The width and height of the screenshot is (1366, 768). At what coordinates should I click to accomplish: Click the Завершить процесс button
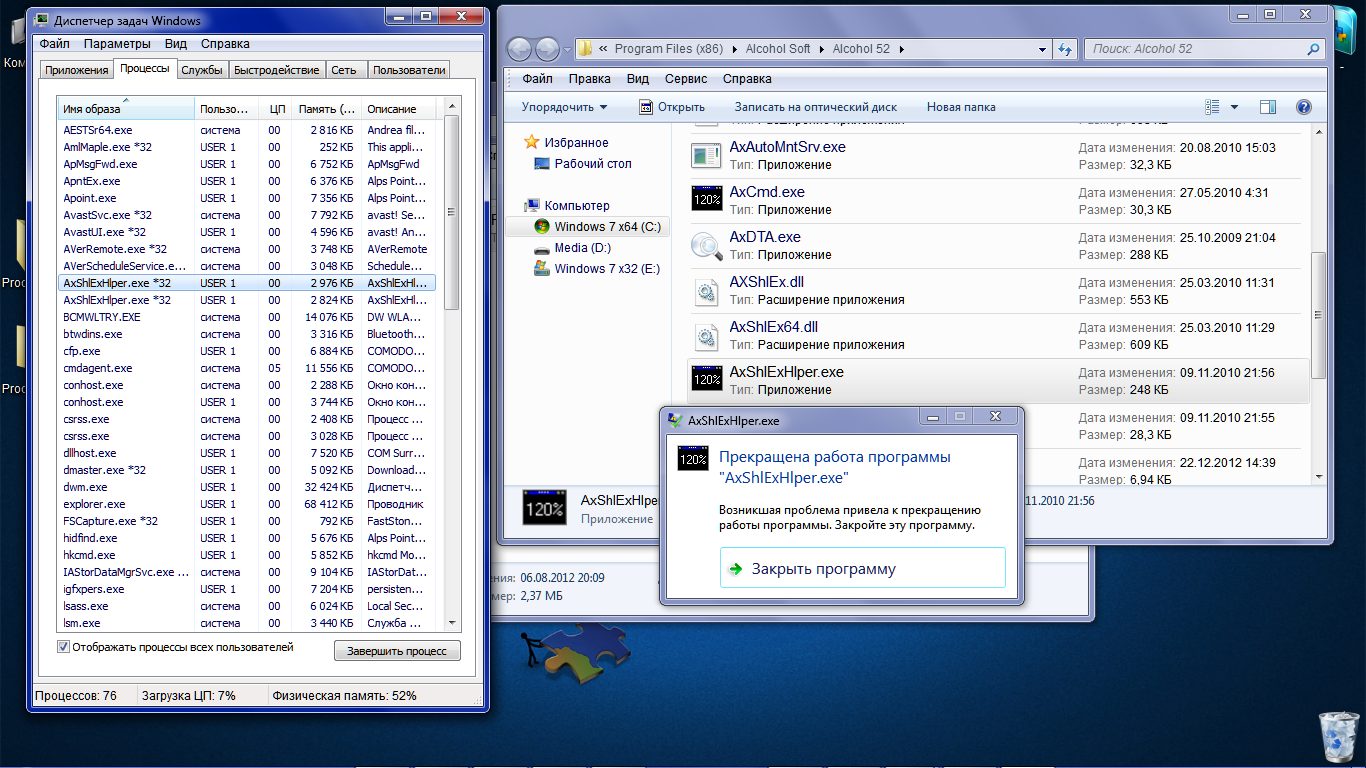(x=397, y=651)
